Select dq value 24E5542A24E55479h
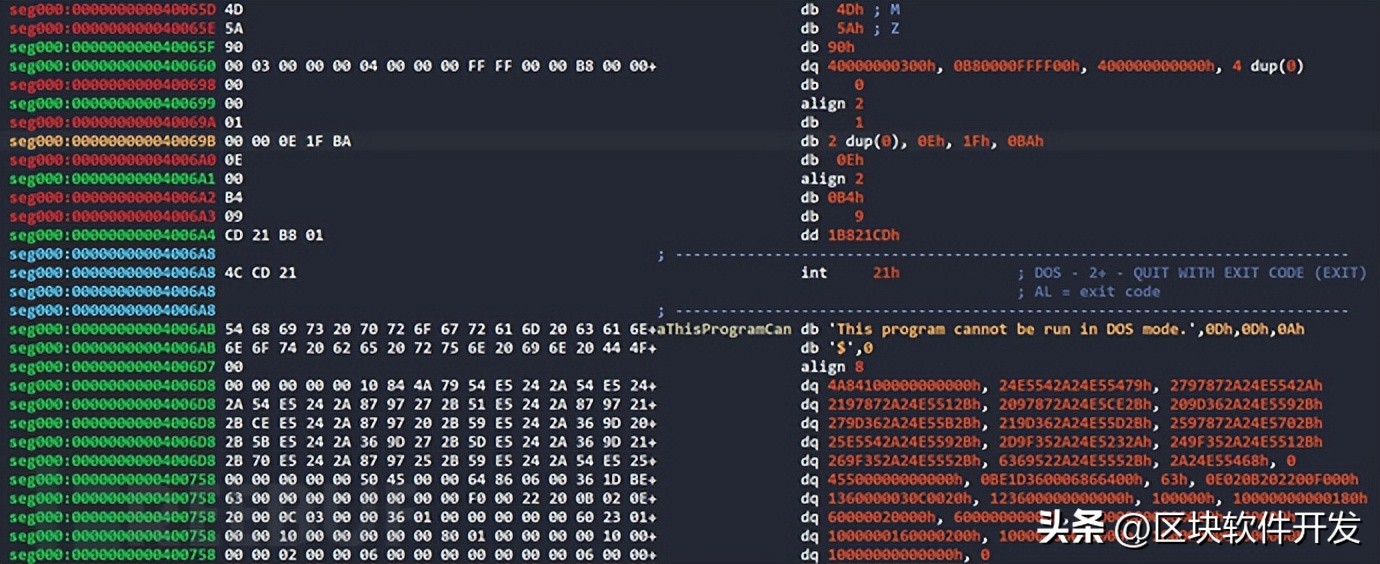This screenshot has height=564, width=1380. (x=1075, y=386)
